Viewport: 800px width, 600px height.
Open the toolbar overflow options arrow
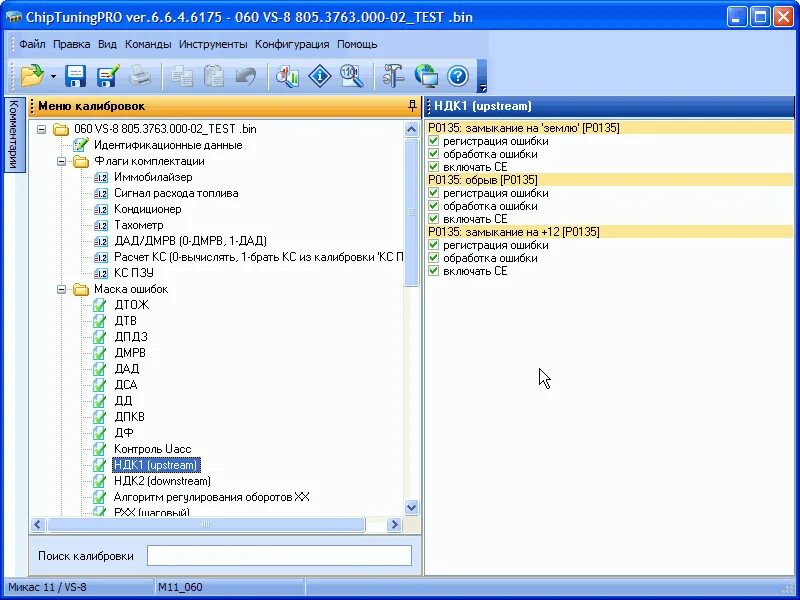(x=482, y=88)
